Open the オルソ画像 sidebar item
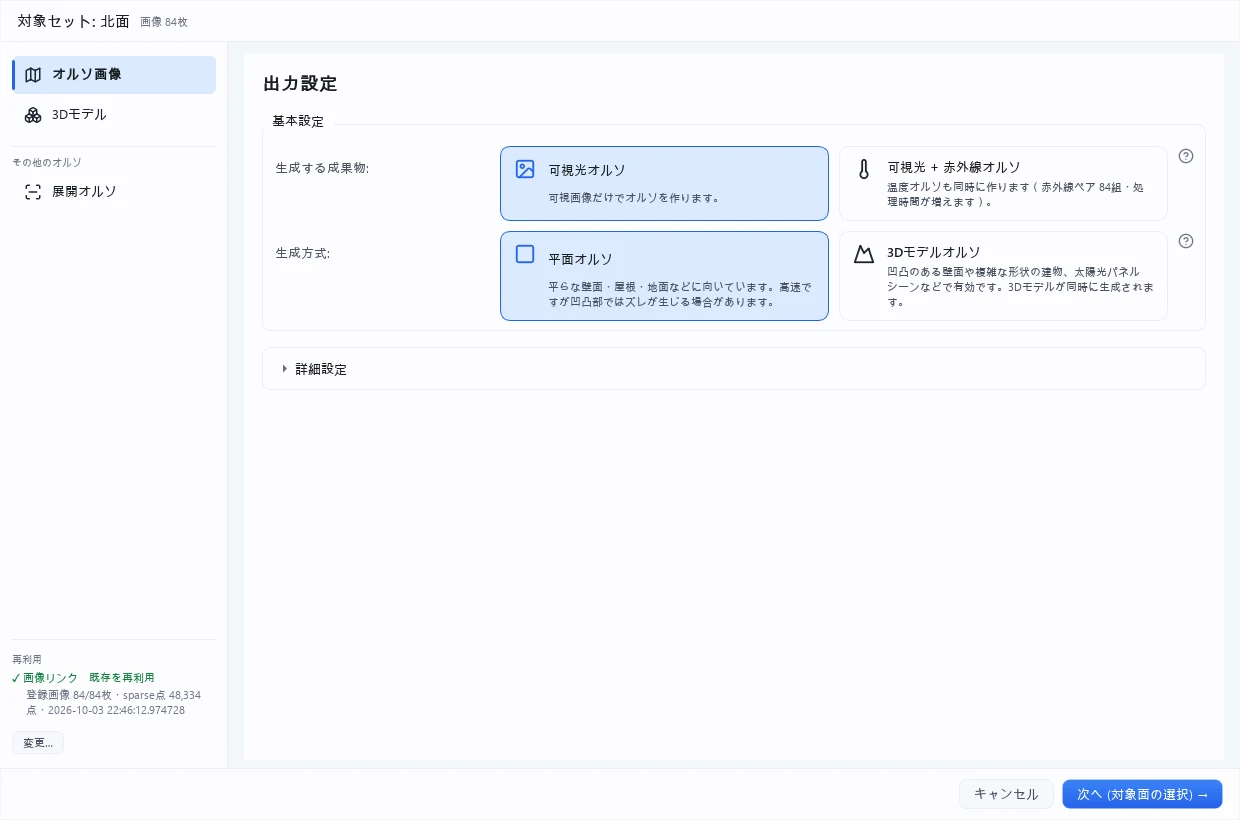 click(114, 75)
